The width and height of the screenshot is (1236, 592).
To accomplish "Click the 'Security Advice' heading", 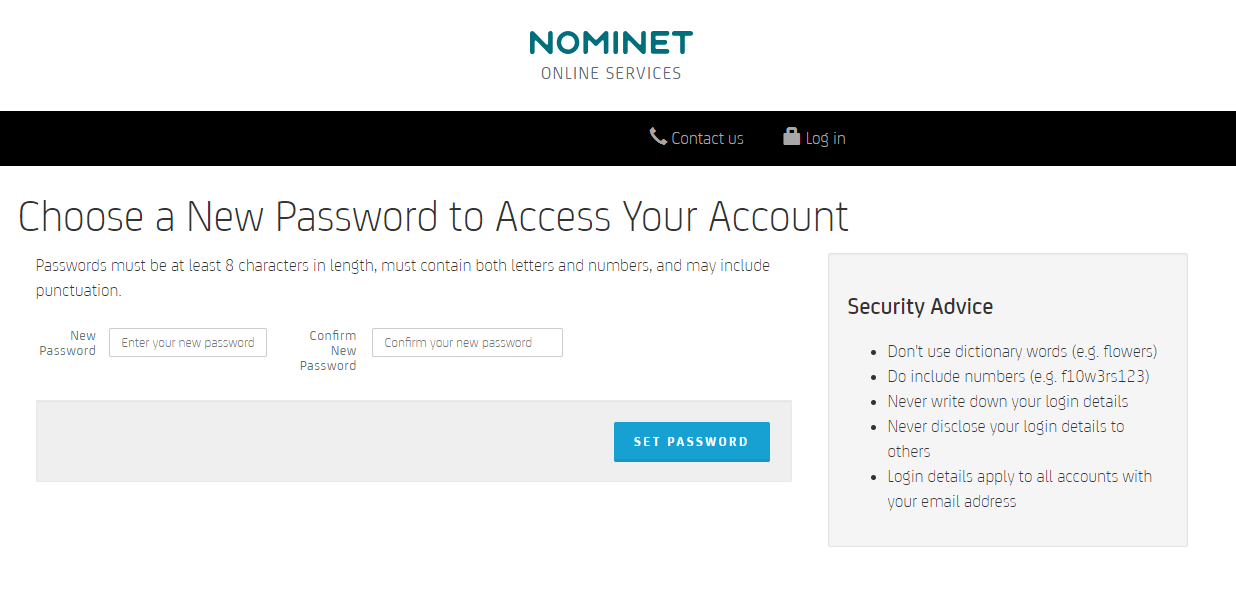I will pyautogui.click(x=920, y=307).
